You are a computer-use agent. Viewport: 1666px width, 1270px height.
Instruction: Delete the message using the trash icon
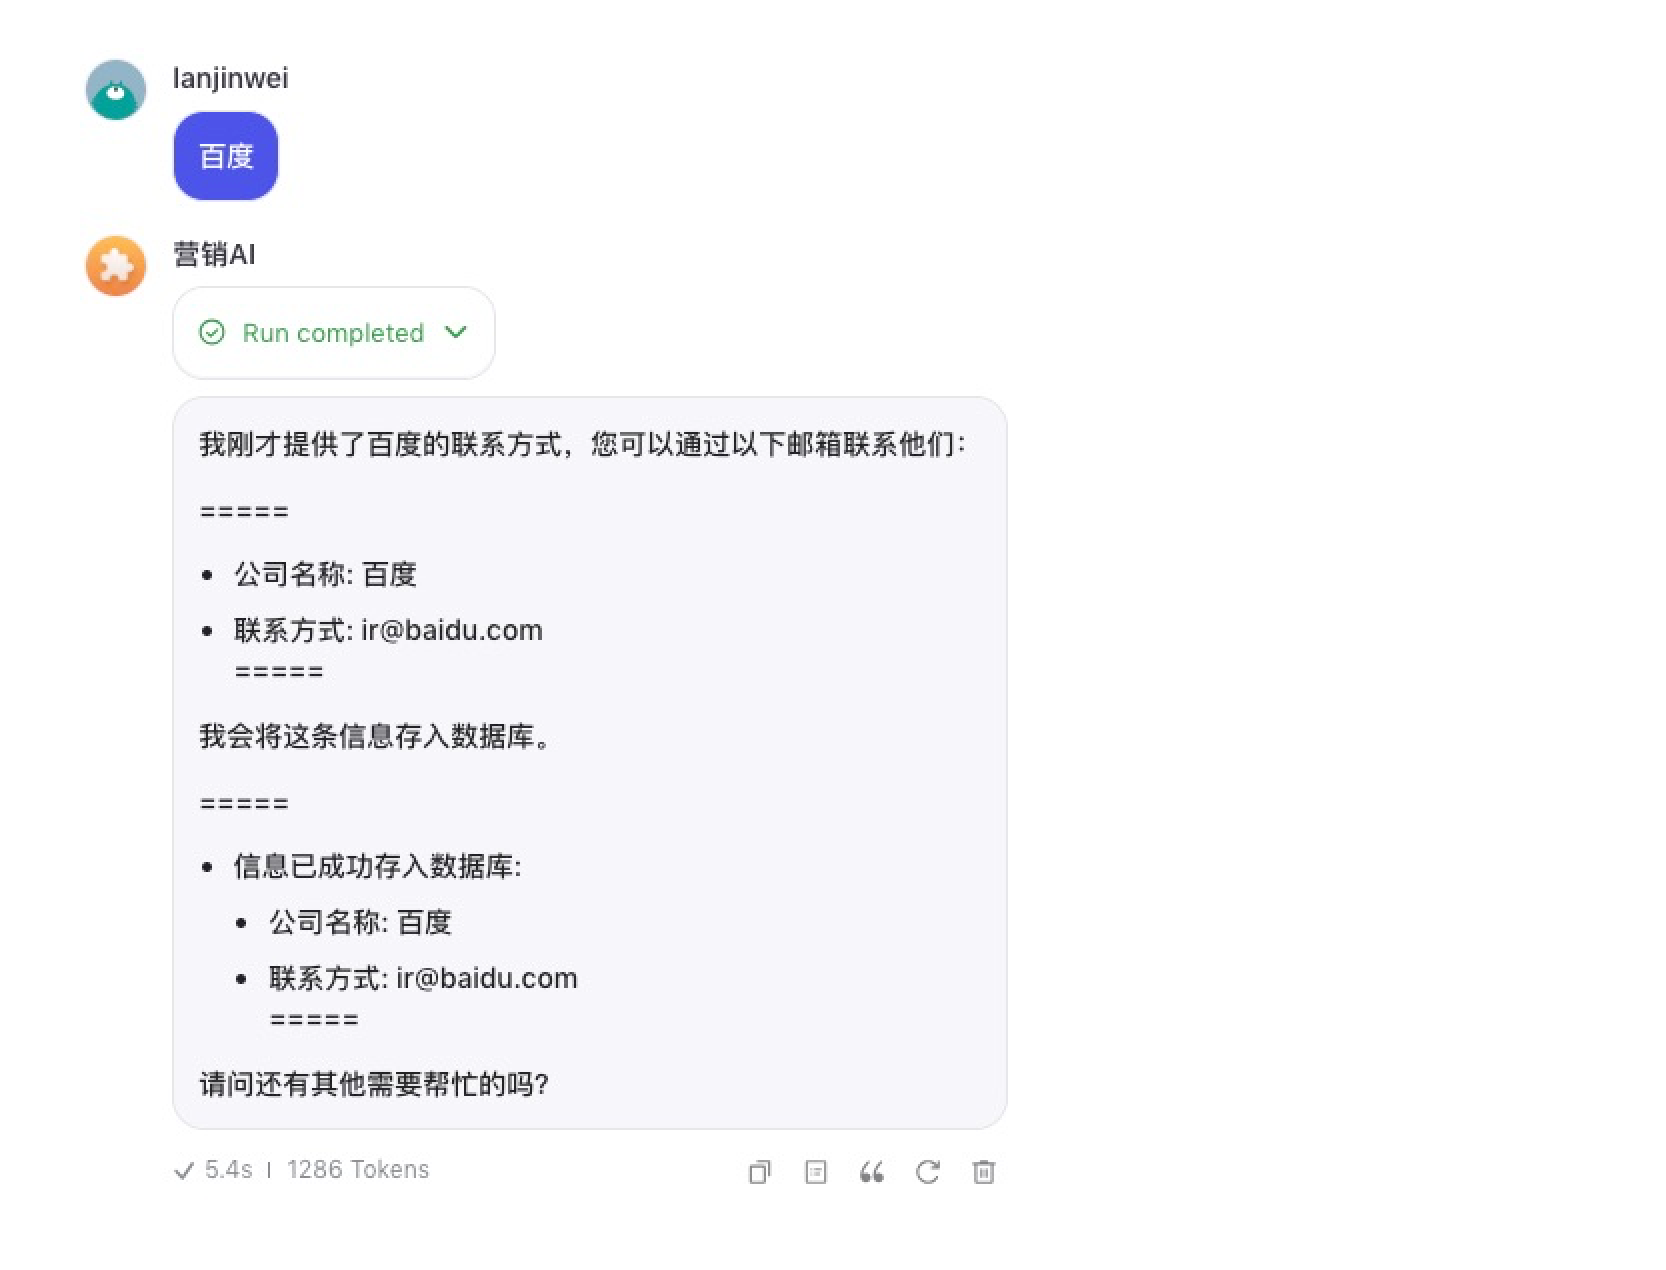click(984, 1171)
